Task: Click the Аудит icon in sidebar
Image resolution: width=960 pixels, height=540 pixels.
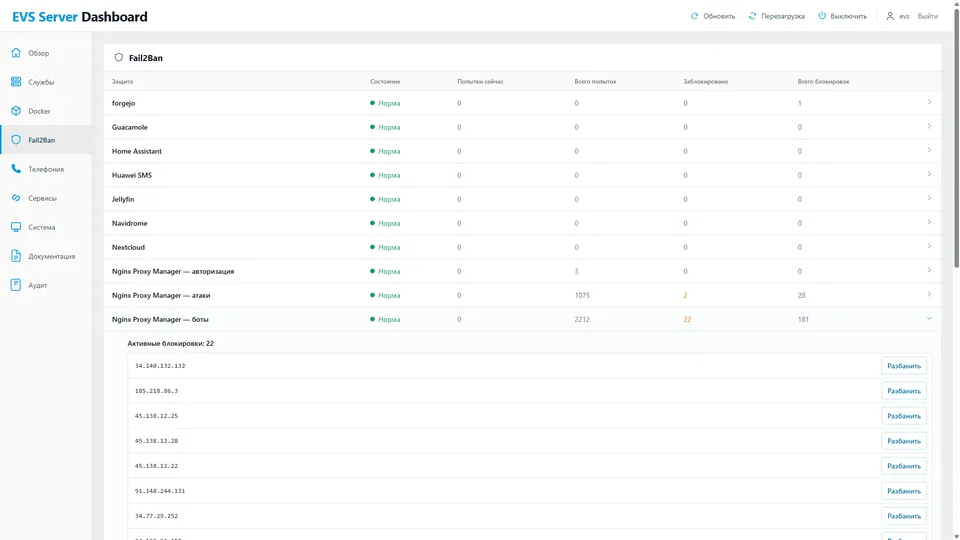Action: pyautogui.click(x=16, y=285)
